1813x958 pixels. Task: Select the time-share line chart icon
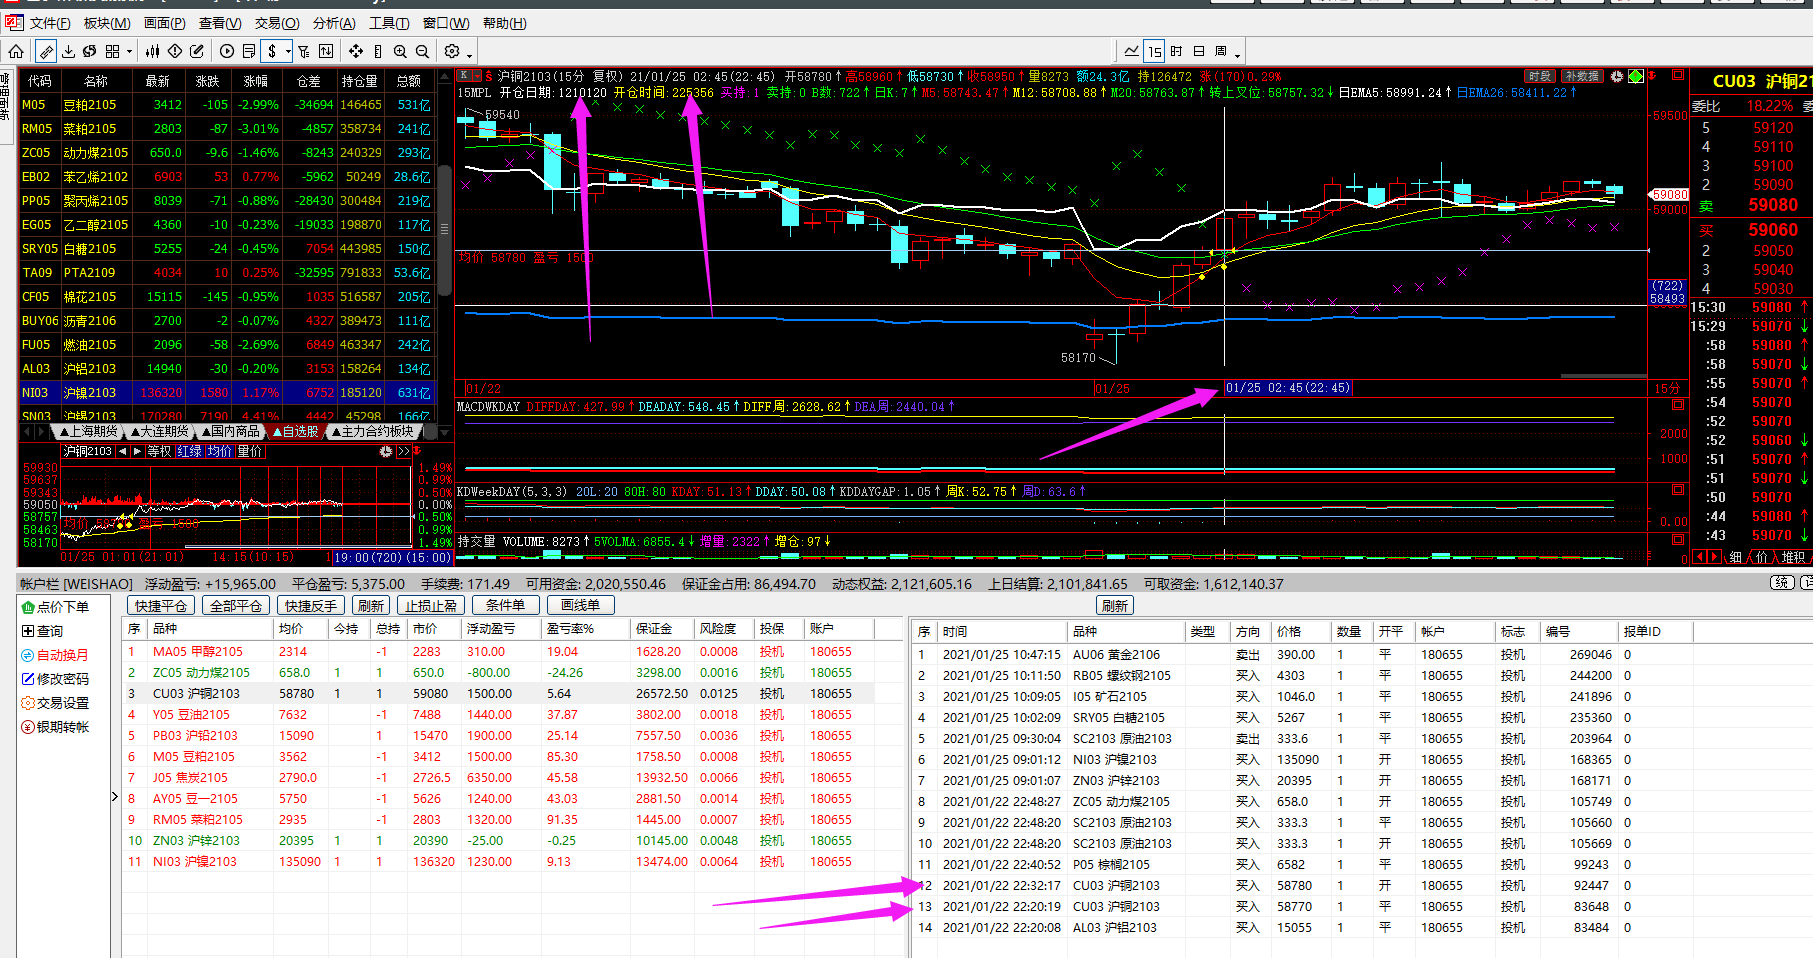pos(1131,51)
